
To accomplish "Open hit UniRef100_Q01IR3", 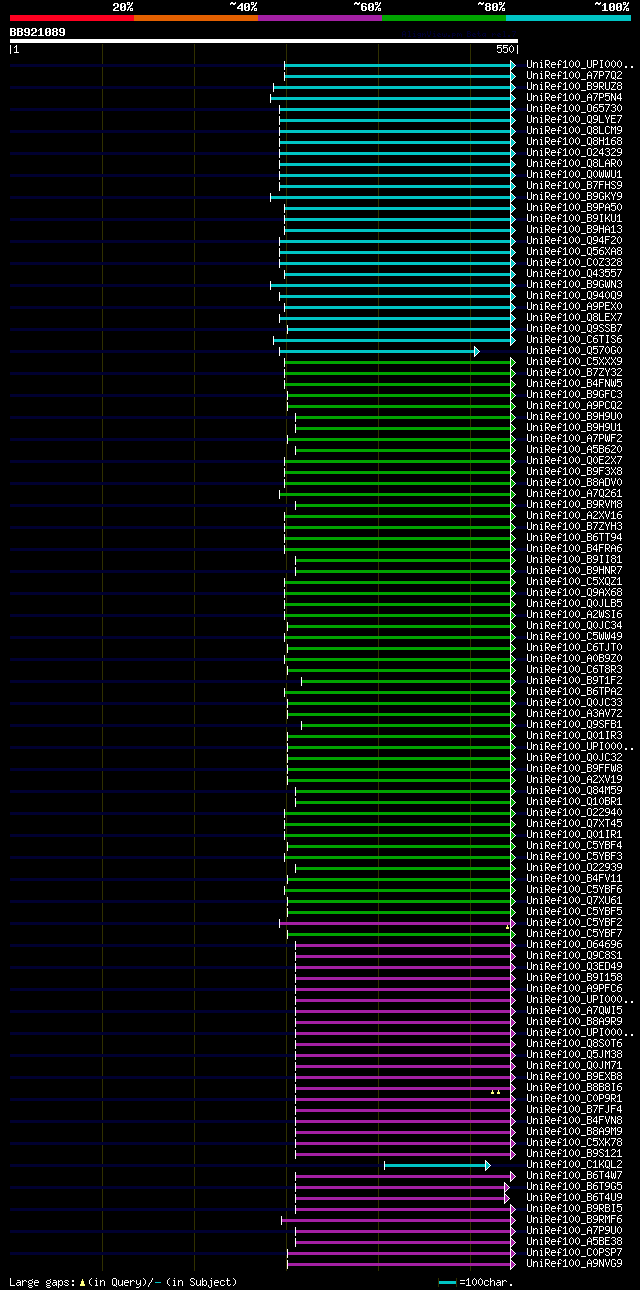I will pos(574,735).
